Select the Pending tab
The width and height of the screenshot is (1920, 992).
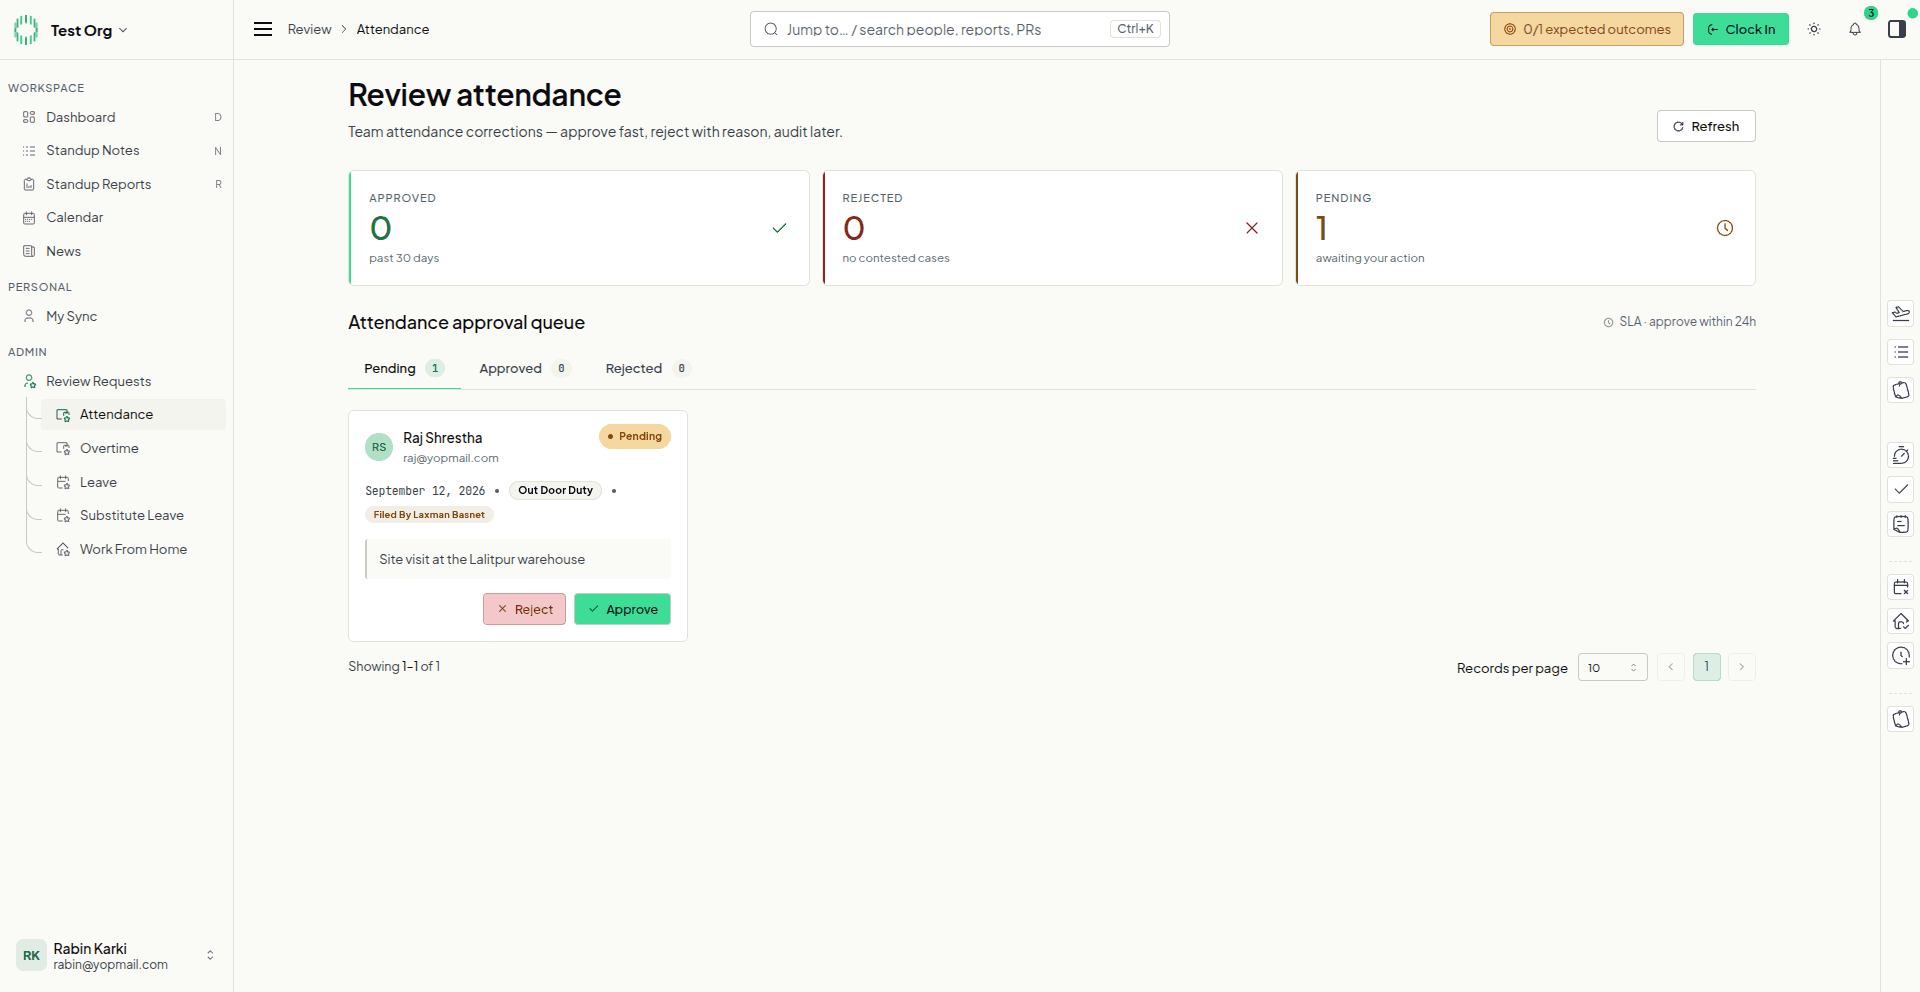[x=404, y=368]
